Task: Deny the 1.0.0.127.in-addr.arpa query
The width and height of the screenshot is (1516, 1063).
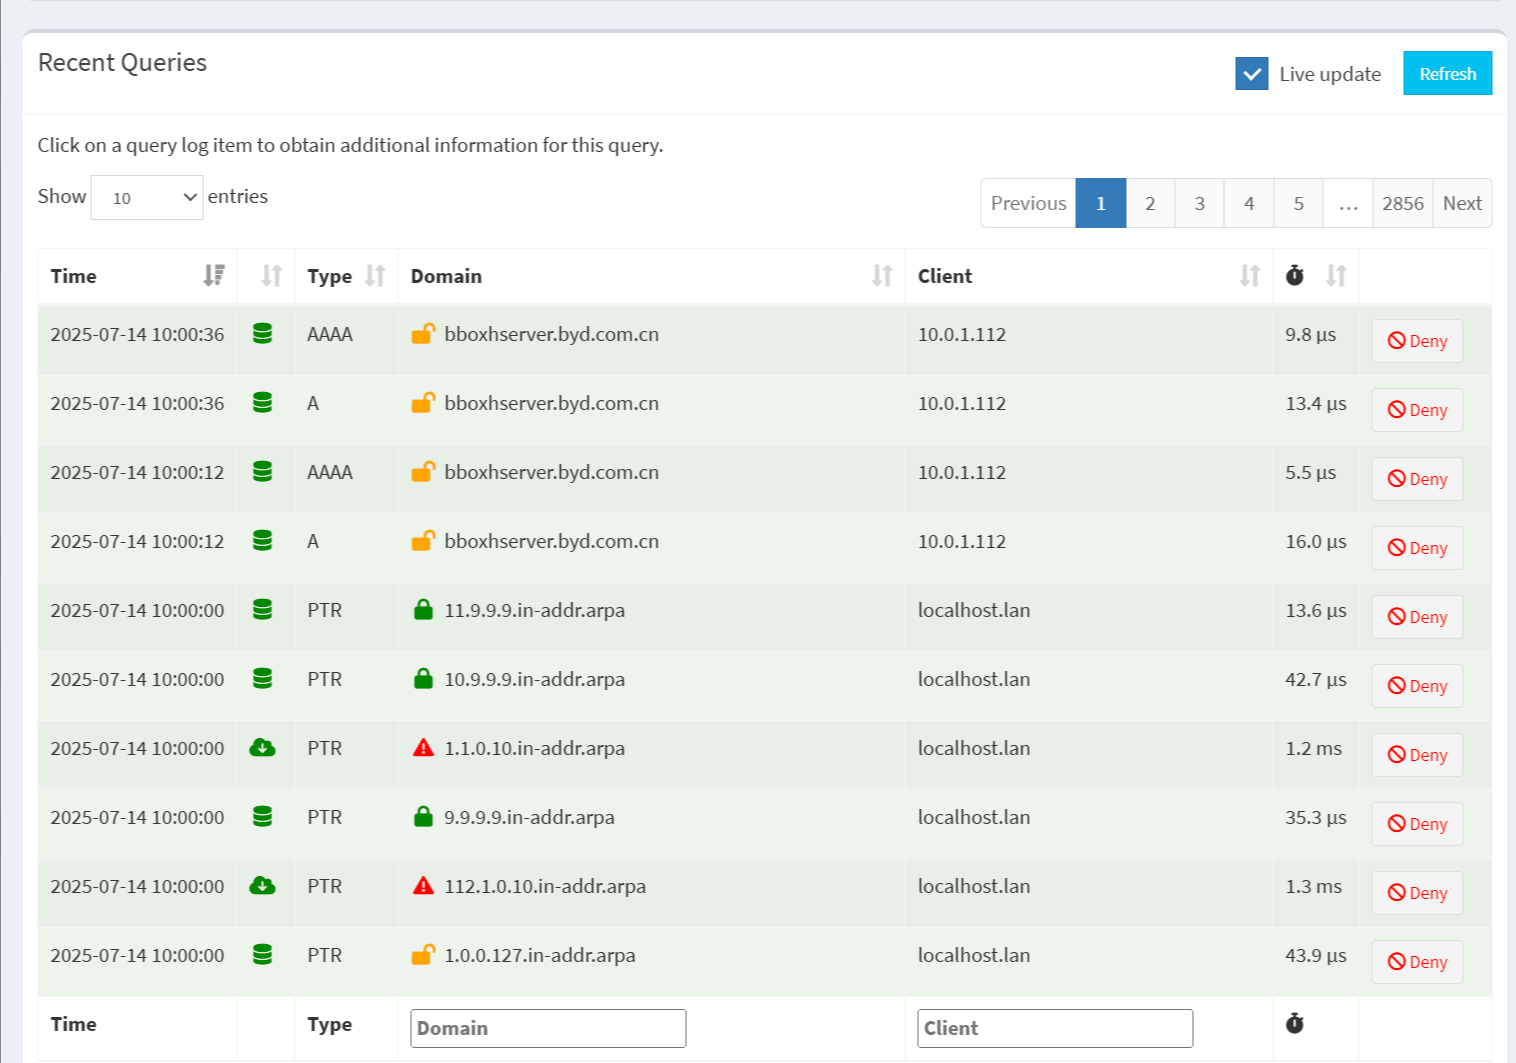Action: tap(1417, 962)
